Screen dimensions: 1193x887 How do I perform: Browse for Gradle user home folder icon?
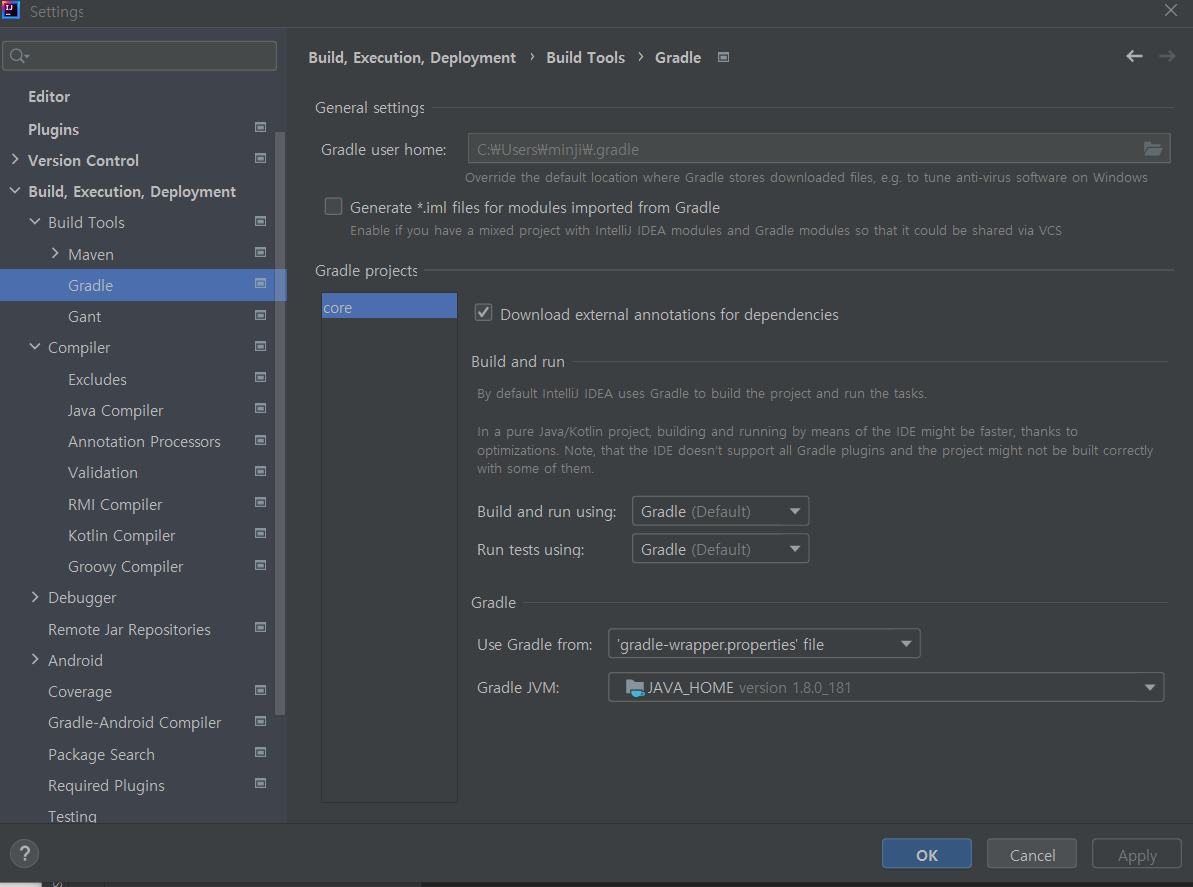pos(1153,149)
